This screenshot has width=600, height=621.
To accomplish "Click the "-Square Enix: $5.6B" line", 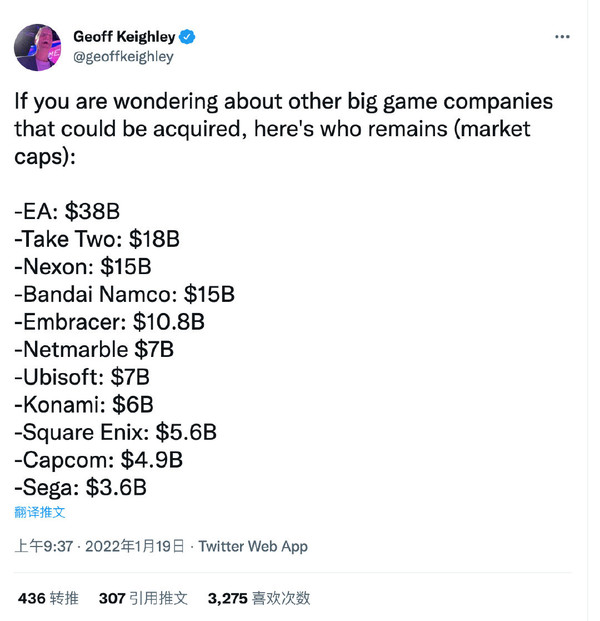I will coord(115,432).
